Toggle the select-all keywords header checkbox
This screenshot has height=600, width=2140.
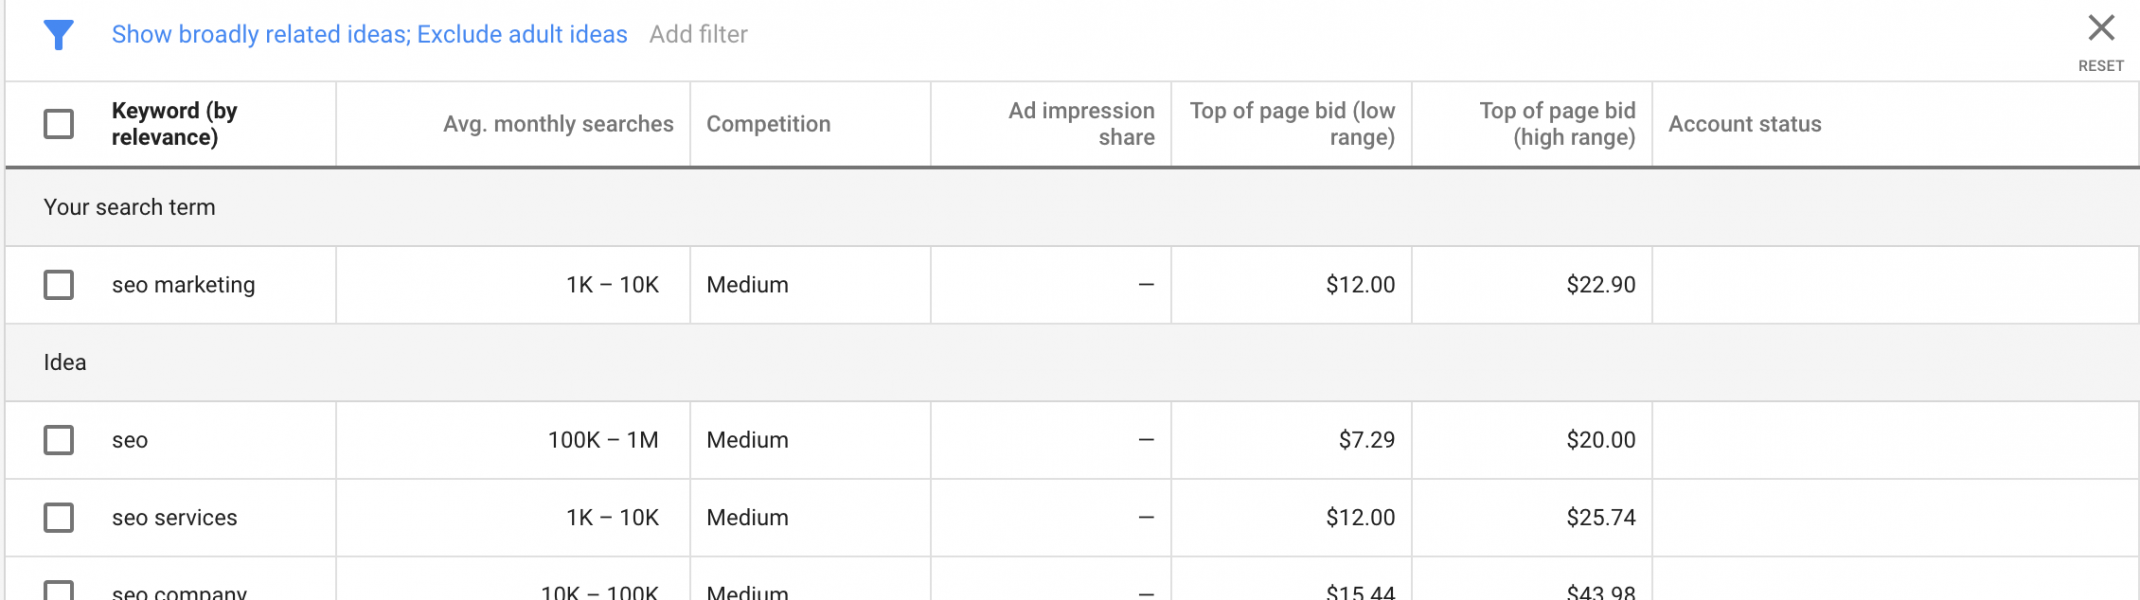(x=59, y=124)
